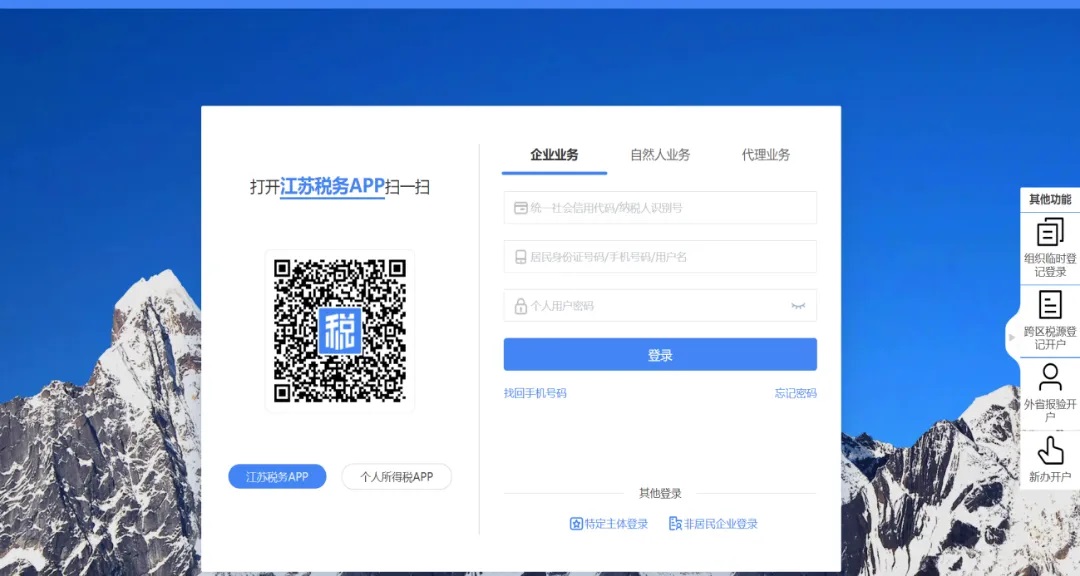Click the 特定主体登录 icon
The height and width of the screenshot is (576, 1080).
(x=576, y=524)
